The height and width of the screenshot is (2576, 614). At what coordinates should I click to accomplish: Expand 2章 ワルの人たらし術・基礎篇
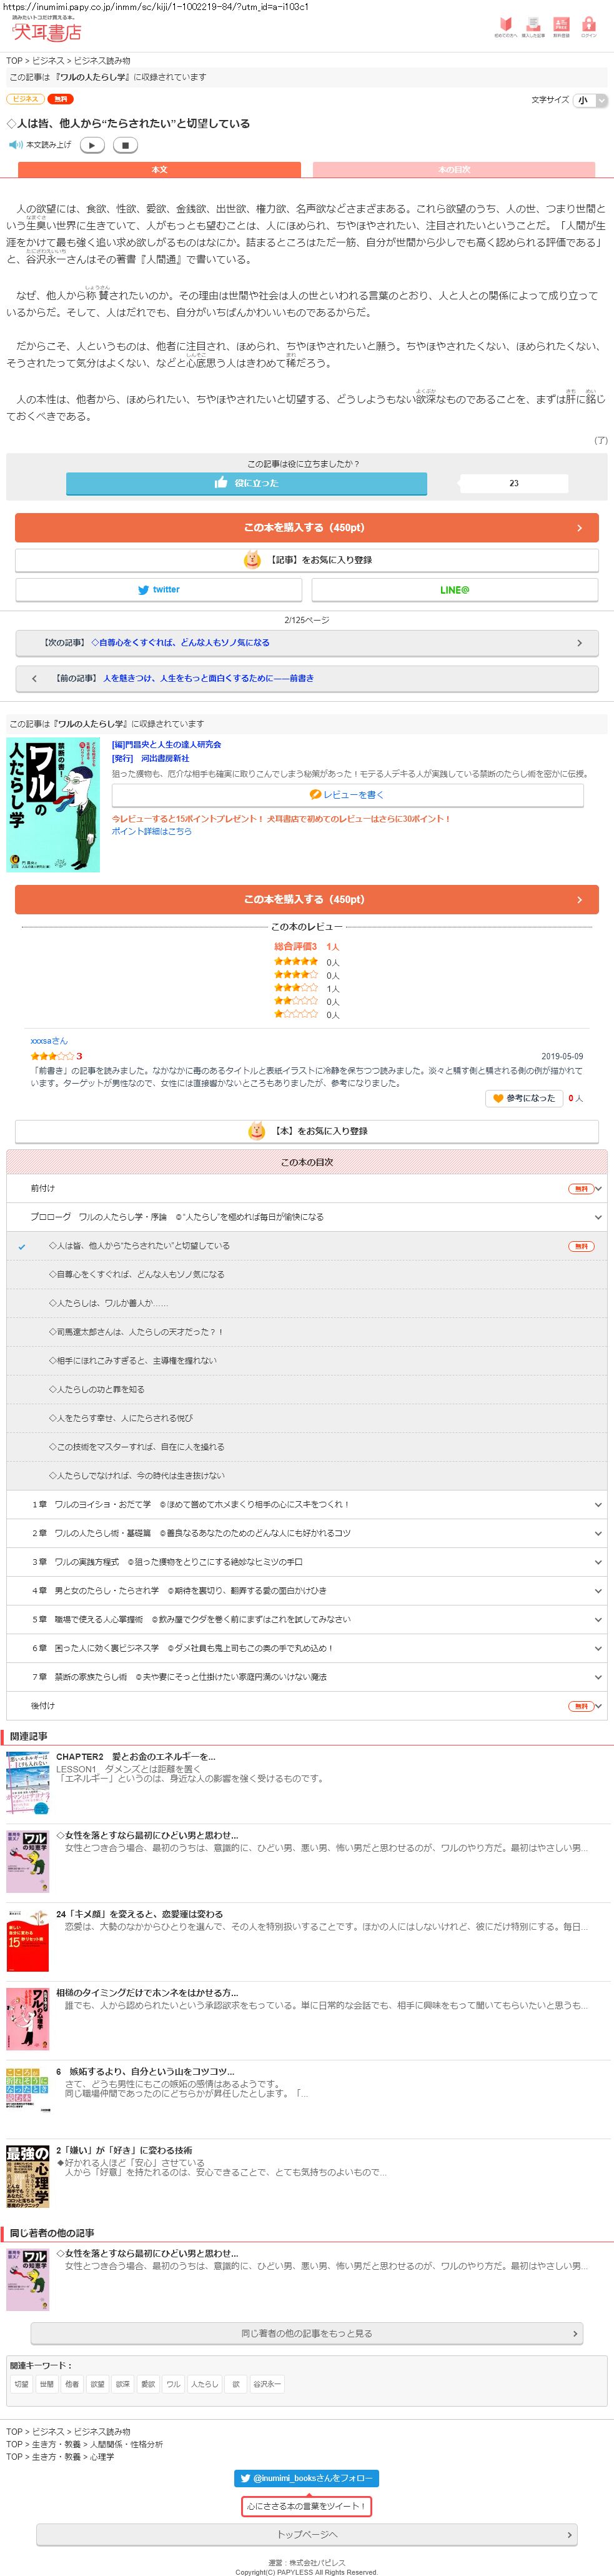(307, 1533)
